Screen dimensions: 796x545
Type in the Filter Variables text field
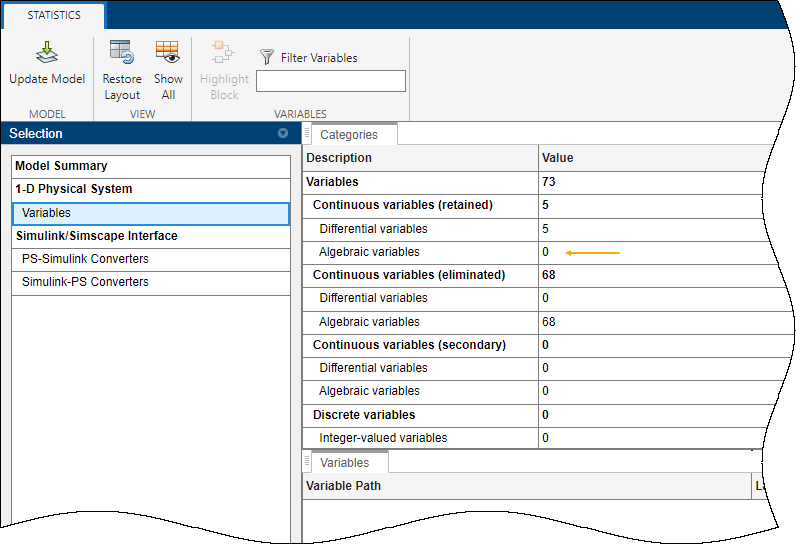tap(331, 81)
